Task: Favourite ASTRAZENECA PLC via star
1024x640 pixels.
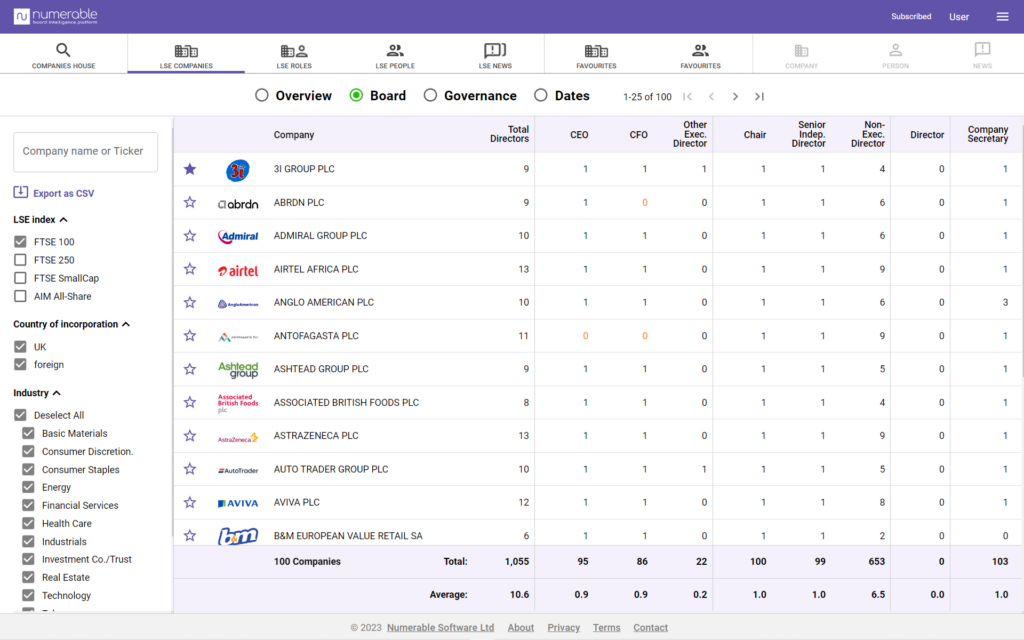Action: coord(190,436)
